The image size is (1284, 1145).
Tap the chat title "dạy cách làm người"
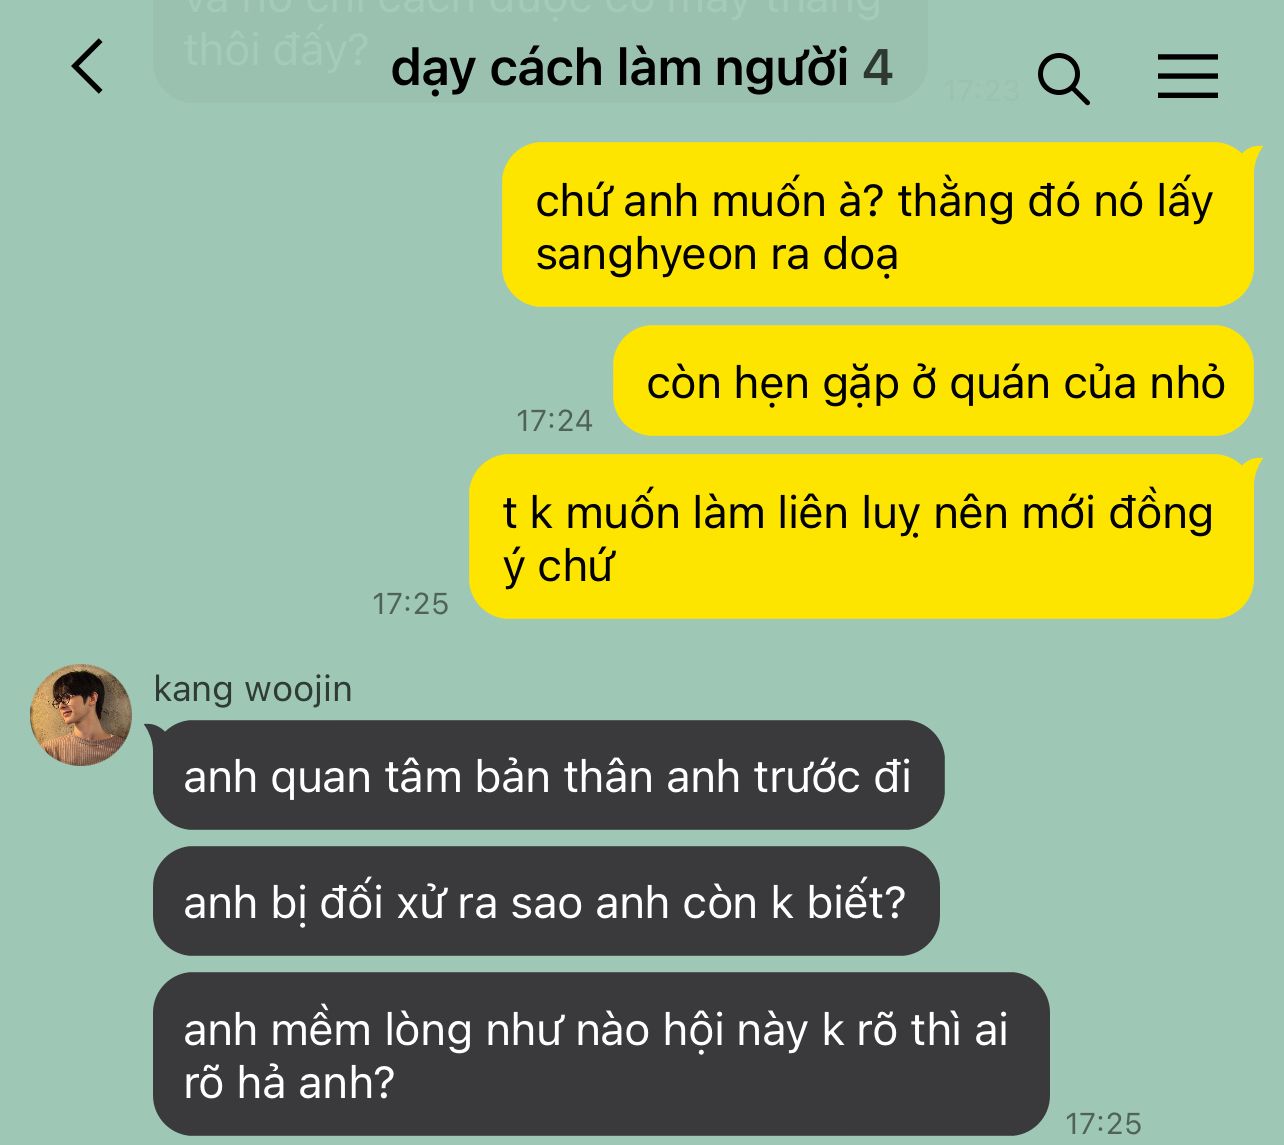619,68
